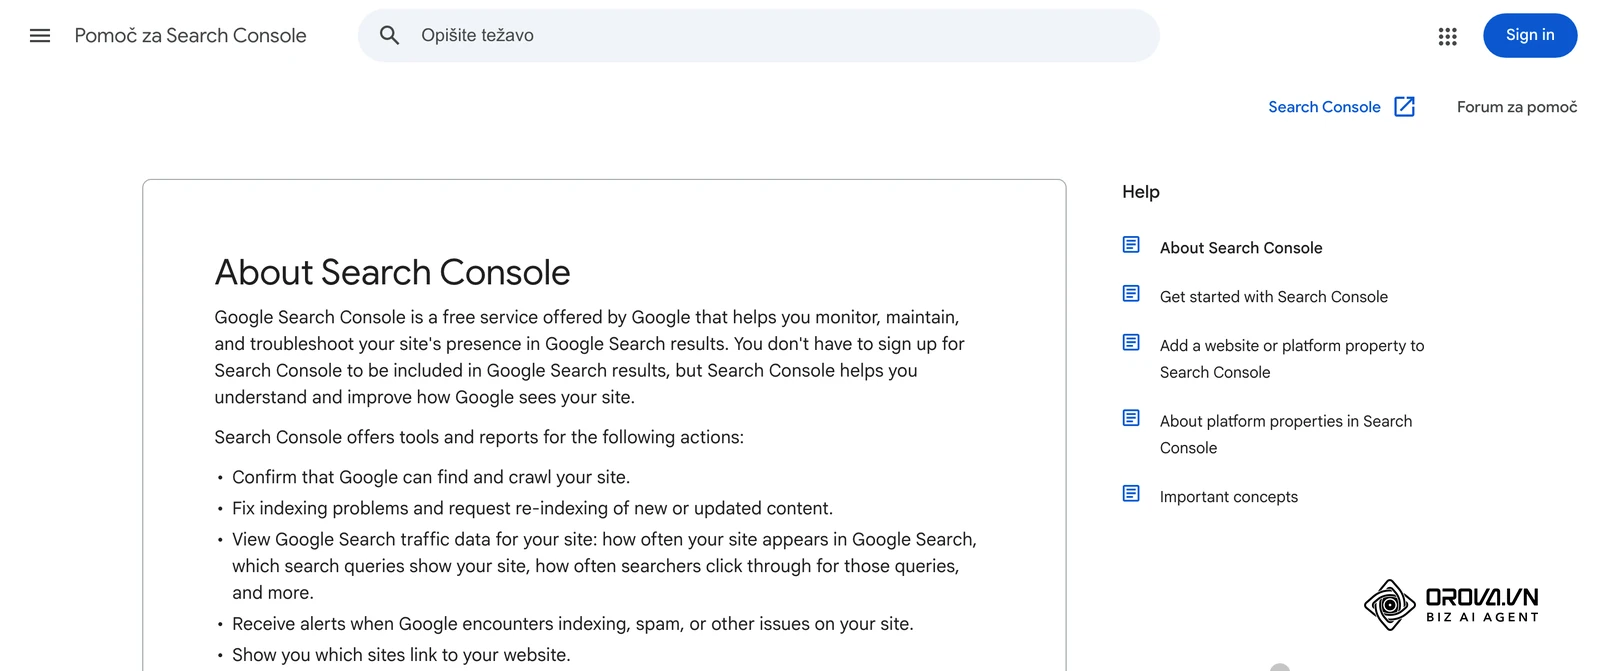Open Add a website or platform property article
1600x671 pixels.
[1292, 359]
